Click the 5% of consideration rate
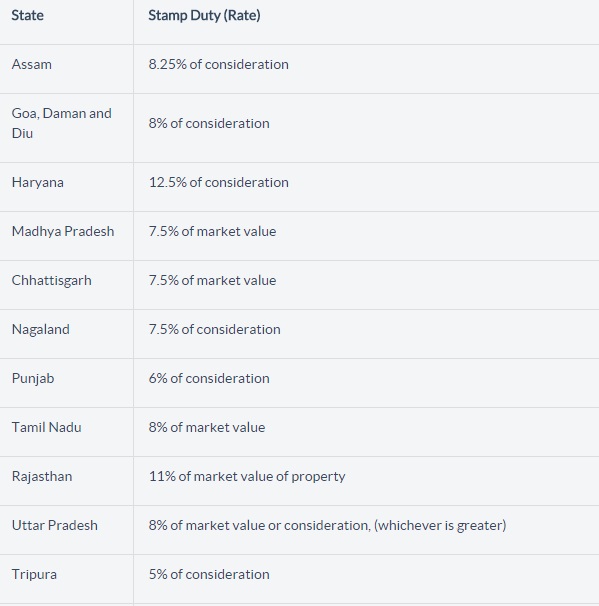The width and height of the screenshot is (599, 606). coord(209,574)
